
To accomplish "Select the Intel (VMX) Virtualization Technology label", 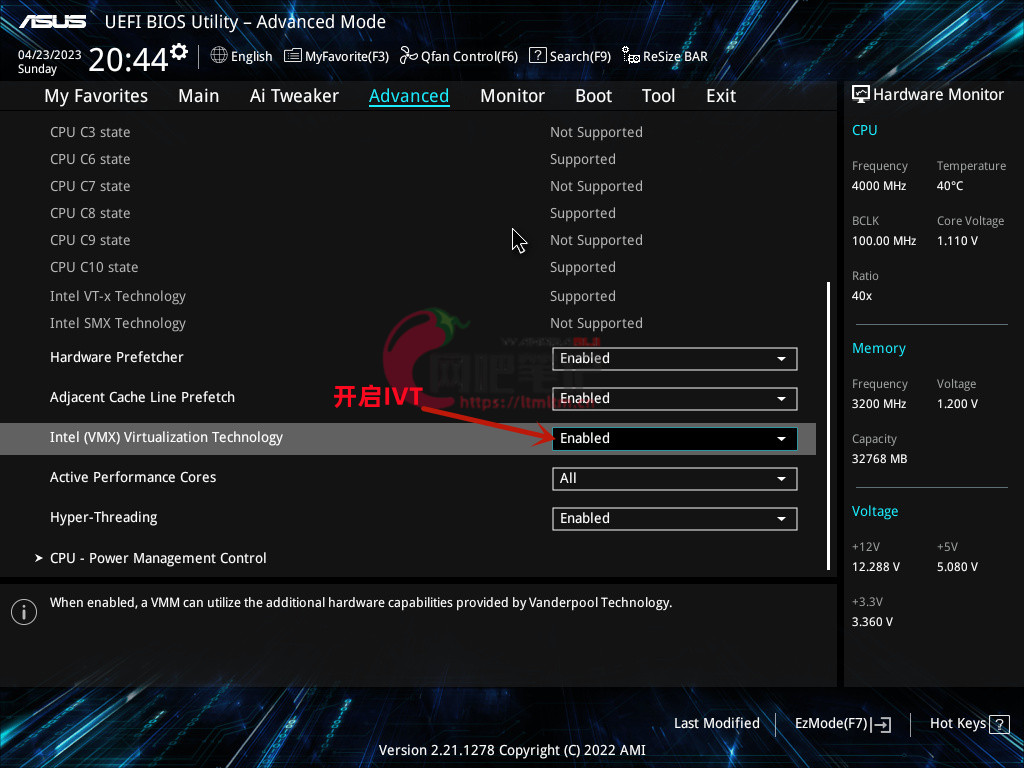I will pyautogui.click(x=167, y=438).
